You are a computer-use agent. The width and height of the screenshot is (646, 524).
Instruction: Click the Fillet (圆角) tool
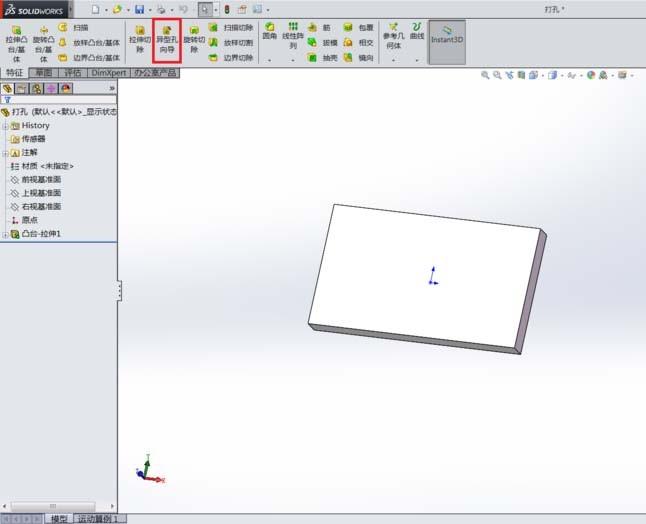pyautogui.click(x=269, y=31)
